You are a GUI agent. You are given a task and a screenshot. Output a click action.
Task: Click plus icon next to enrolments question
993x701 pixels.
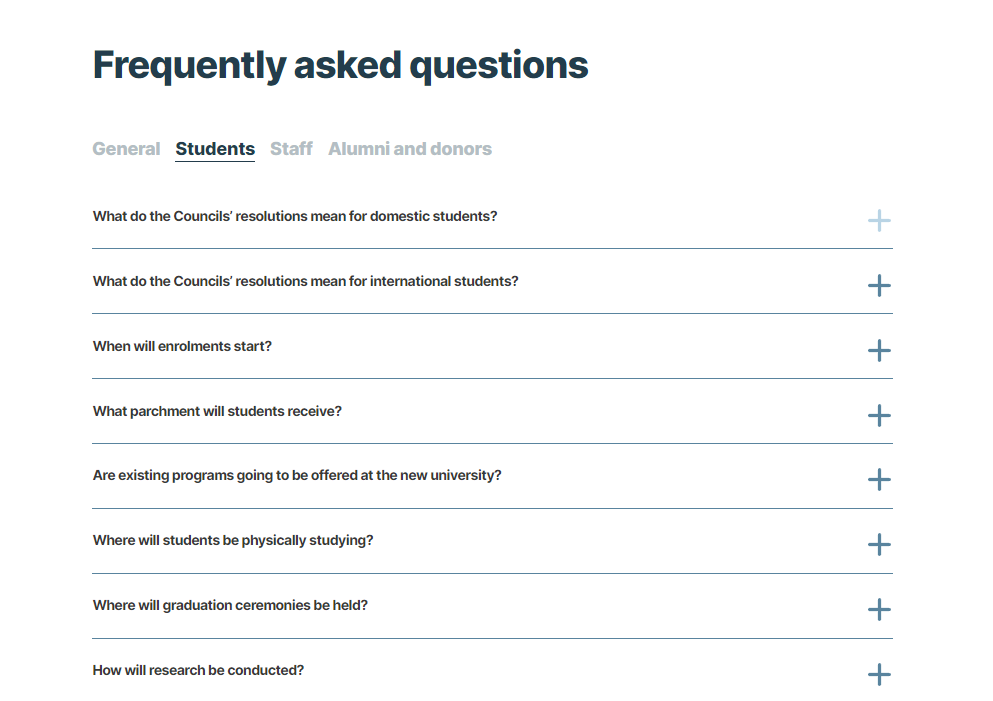click(878, 351)
